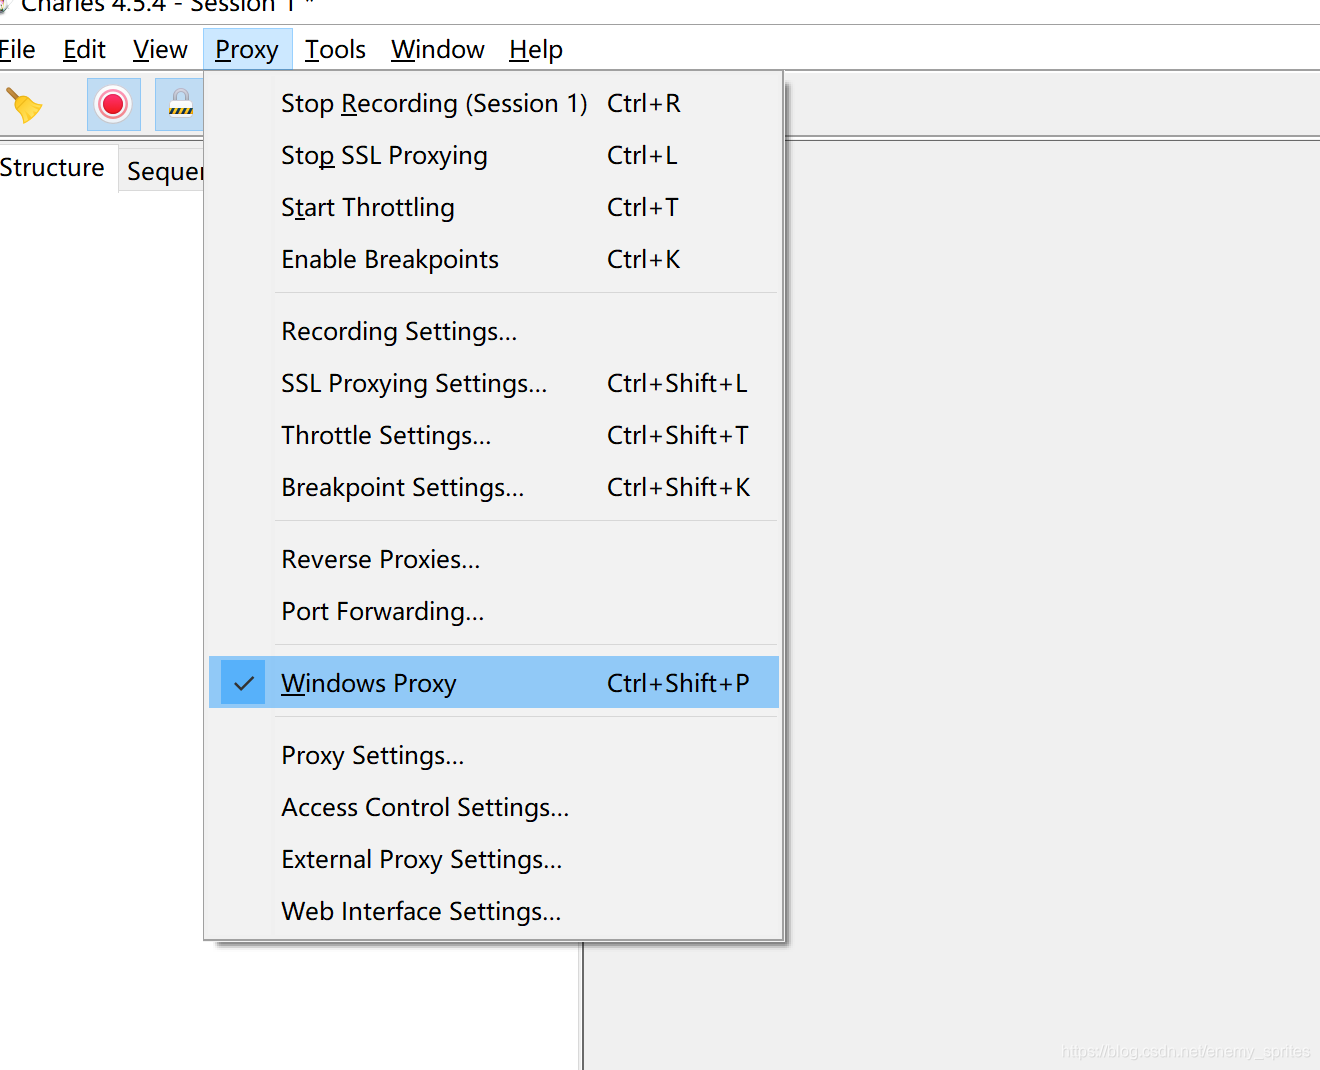
Task: Open Web Interface Settings...
Action: click(494, 912)
